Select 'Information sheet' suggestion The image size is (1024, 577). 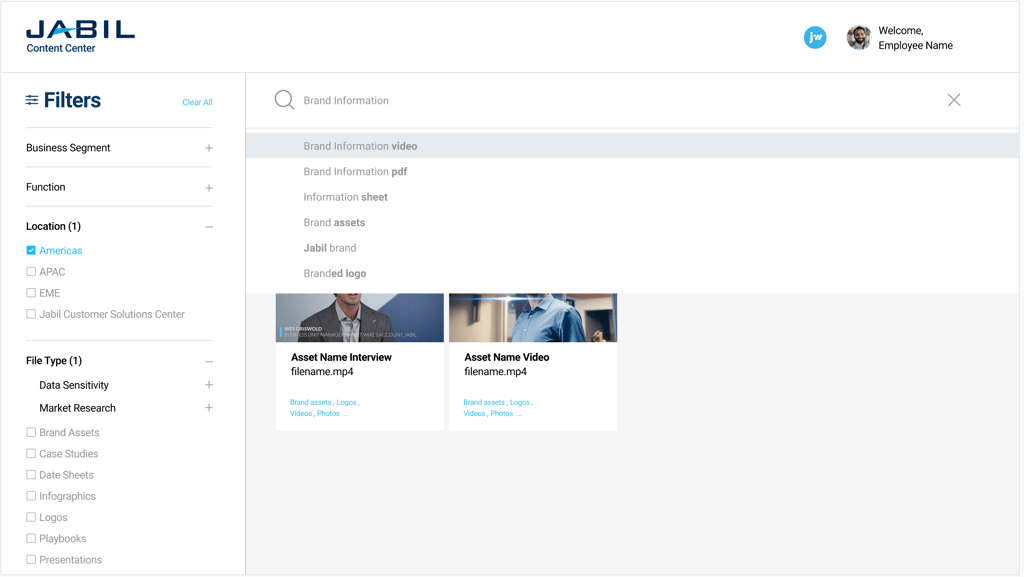tap(632, 197)
